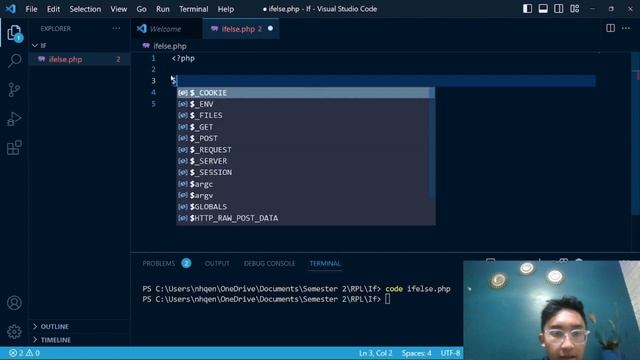Click the VS Code logo in title bar

11,9
